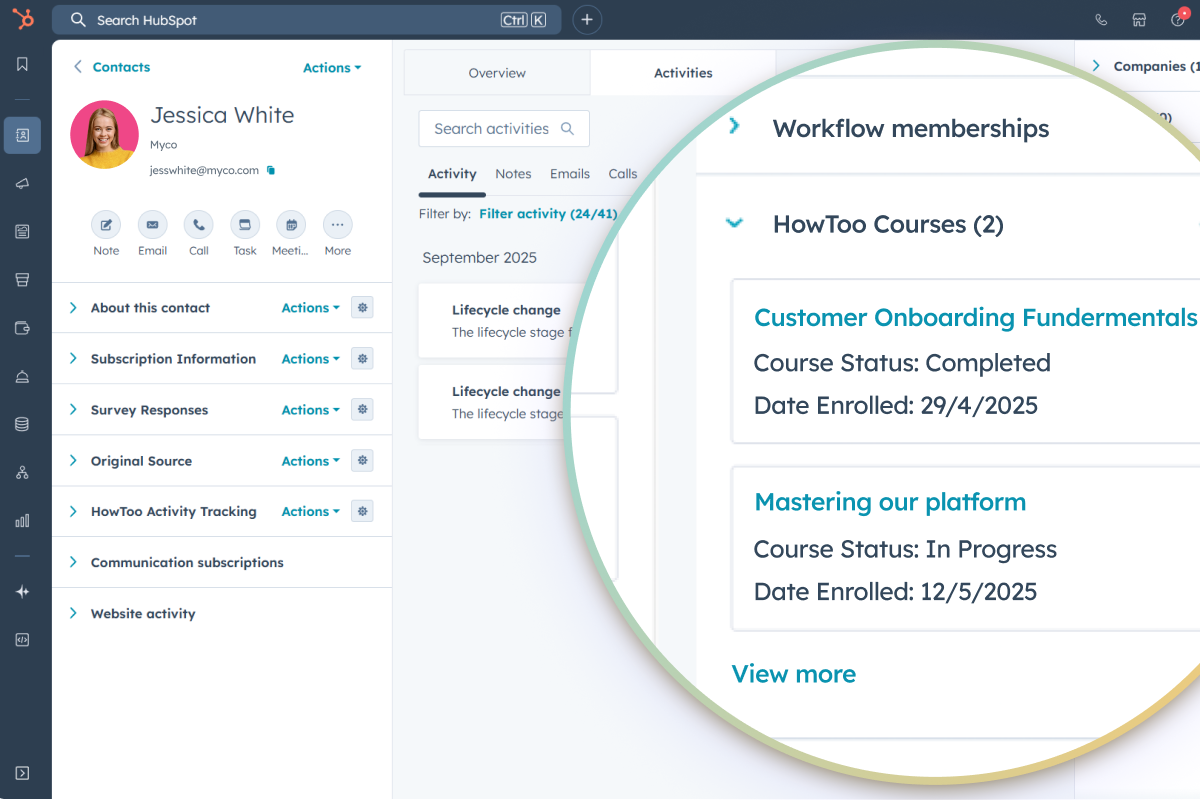Open Filter activity (24/41) link

pos(548,214)
